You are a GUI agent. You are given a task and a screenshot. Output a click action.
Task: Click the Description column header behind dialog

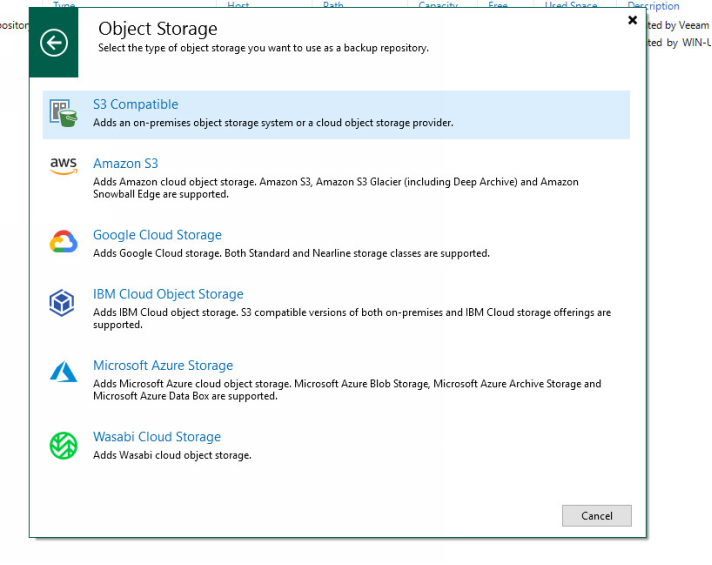(x=653, y=5)
